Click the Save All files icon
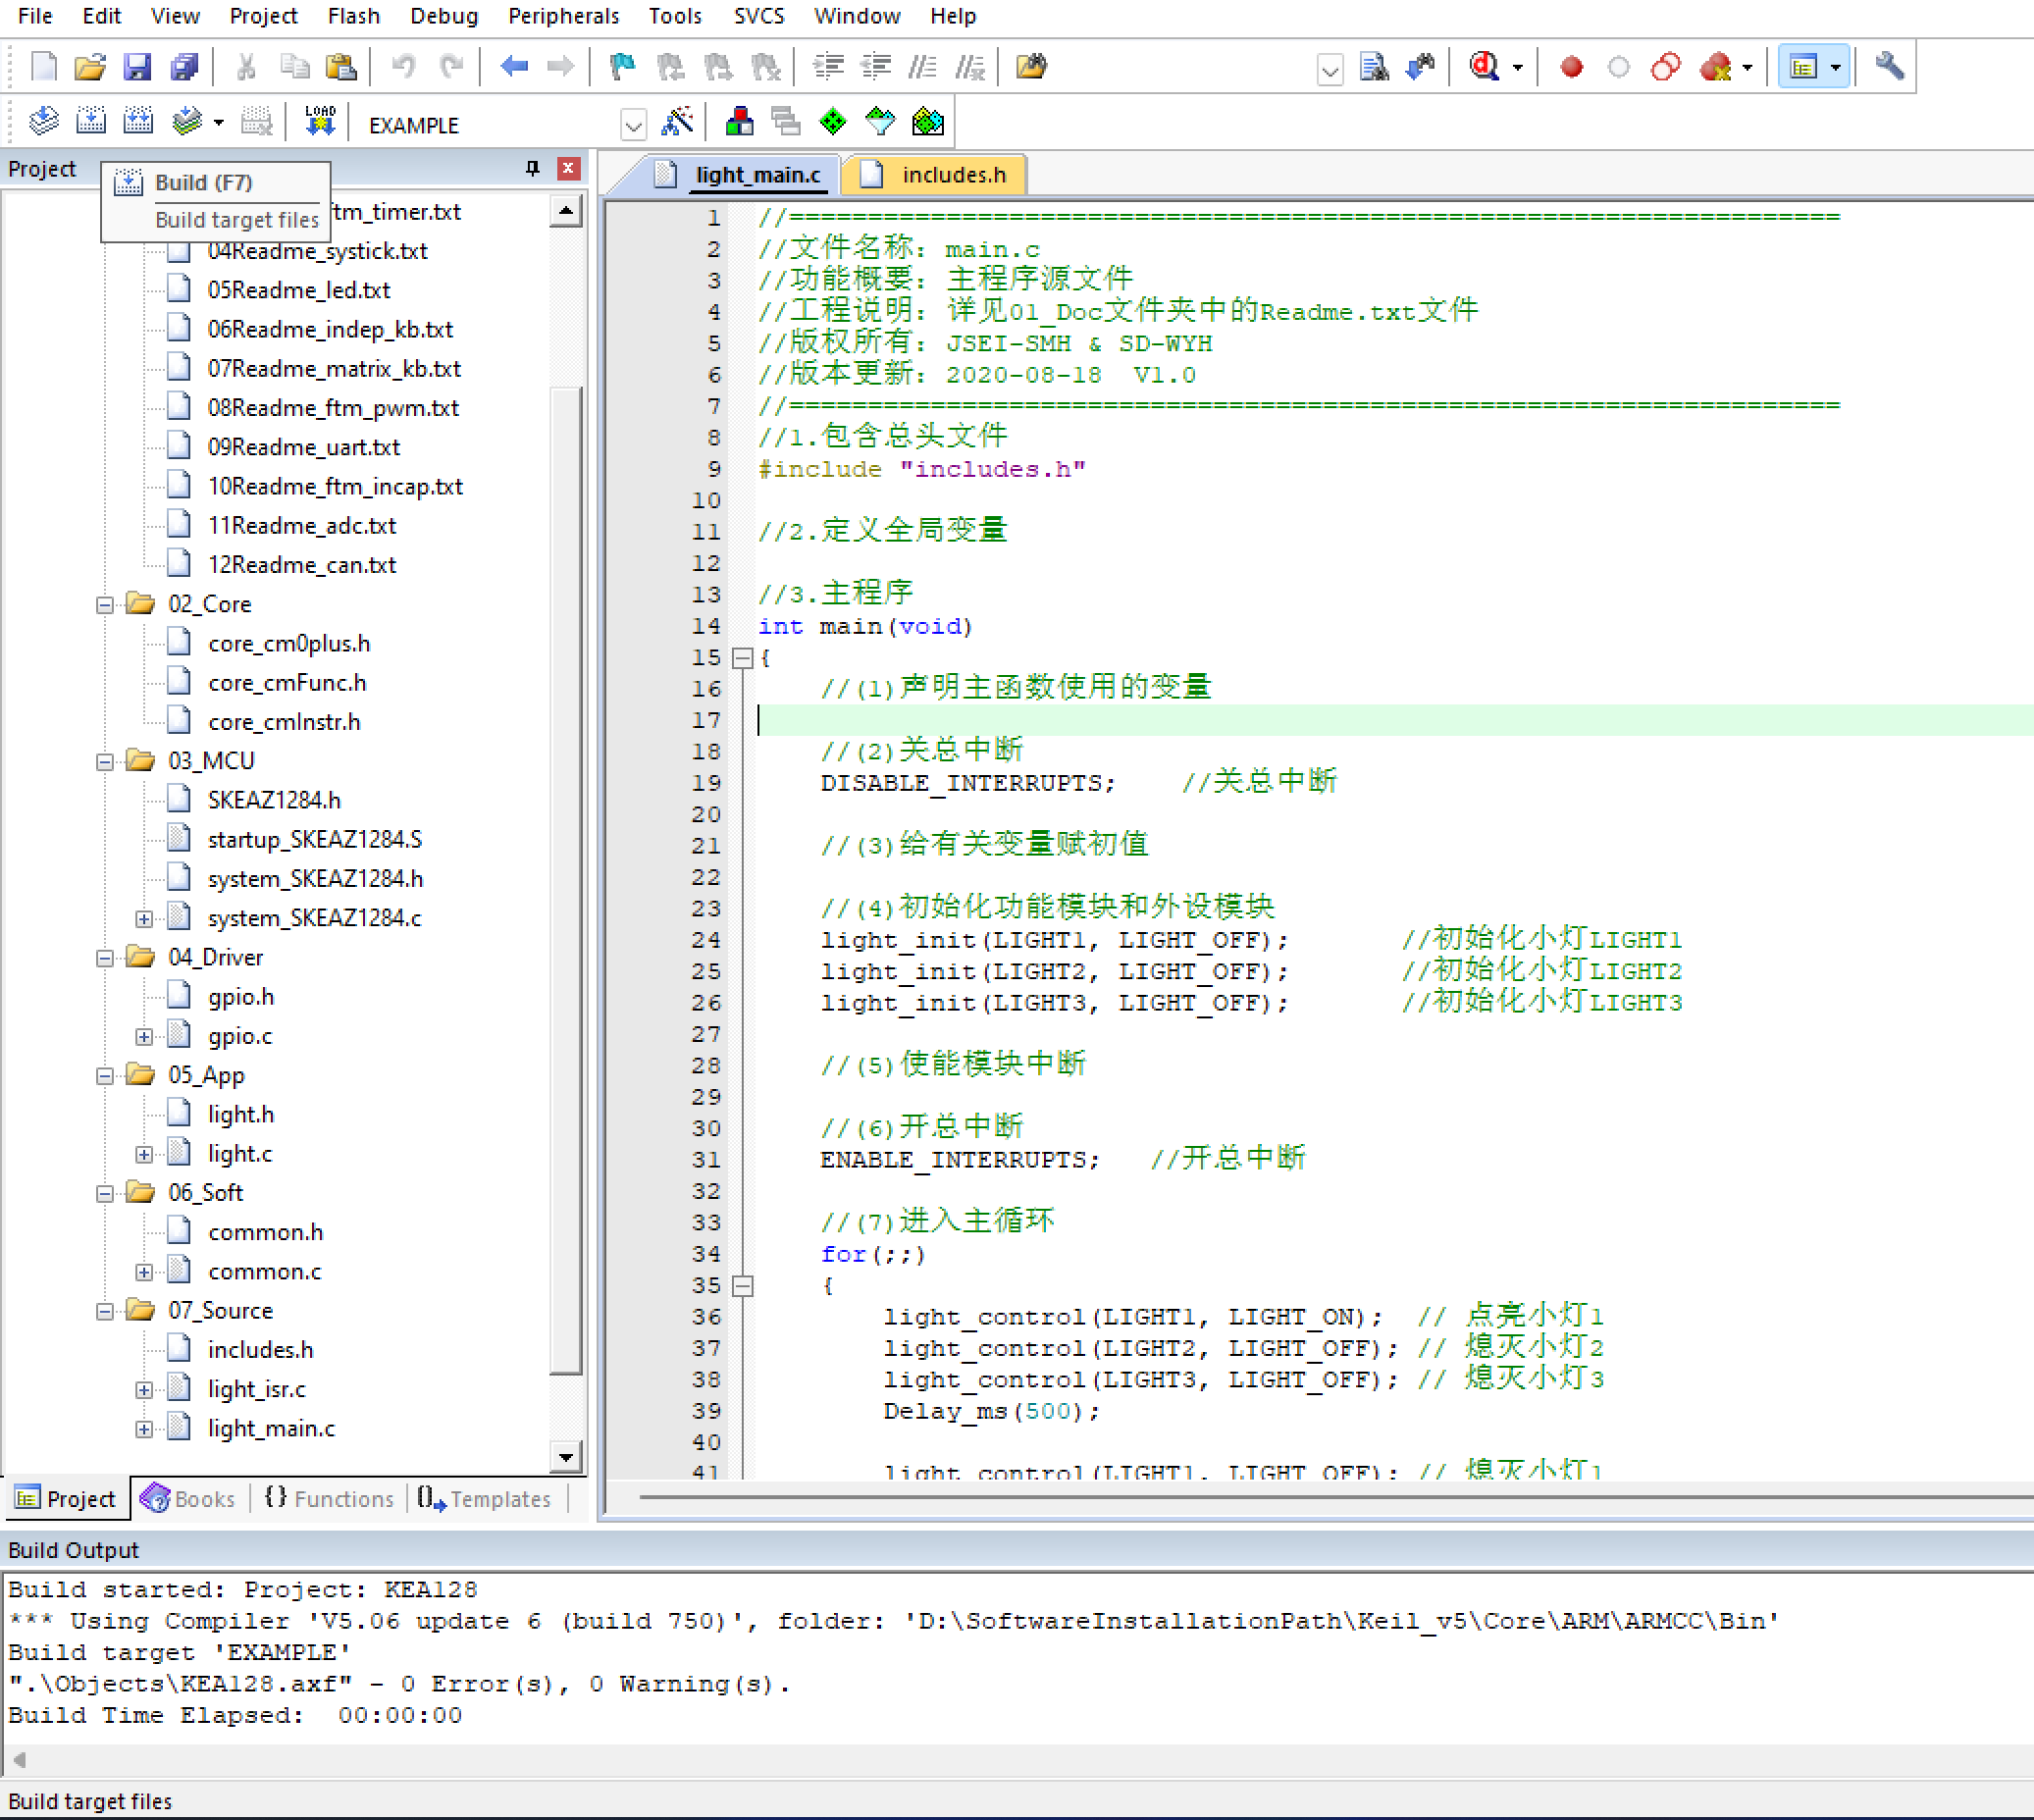The height and width of the screenshot is (1820, 2034). pyautogui.click(x=185, y=67)
